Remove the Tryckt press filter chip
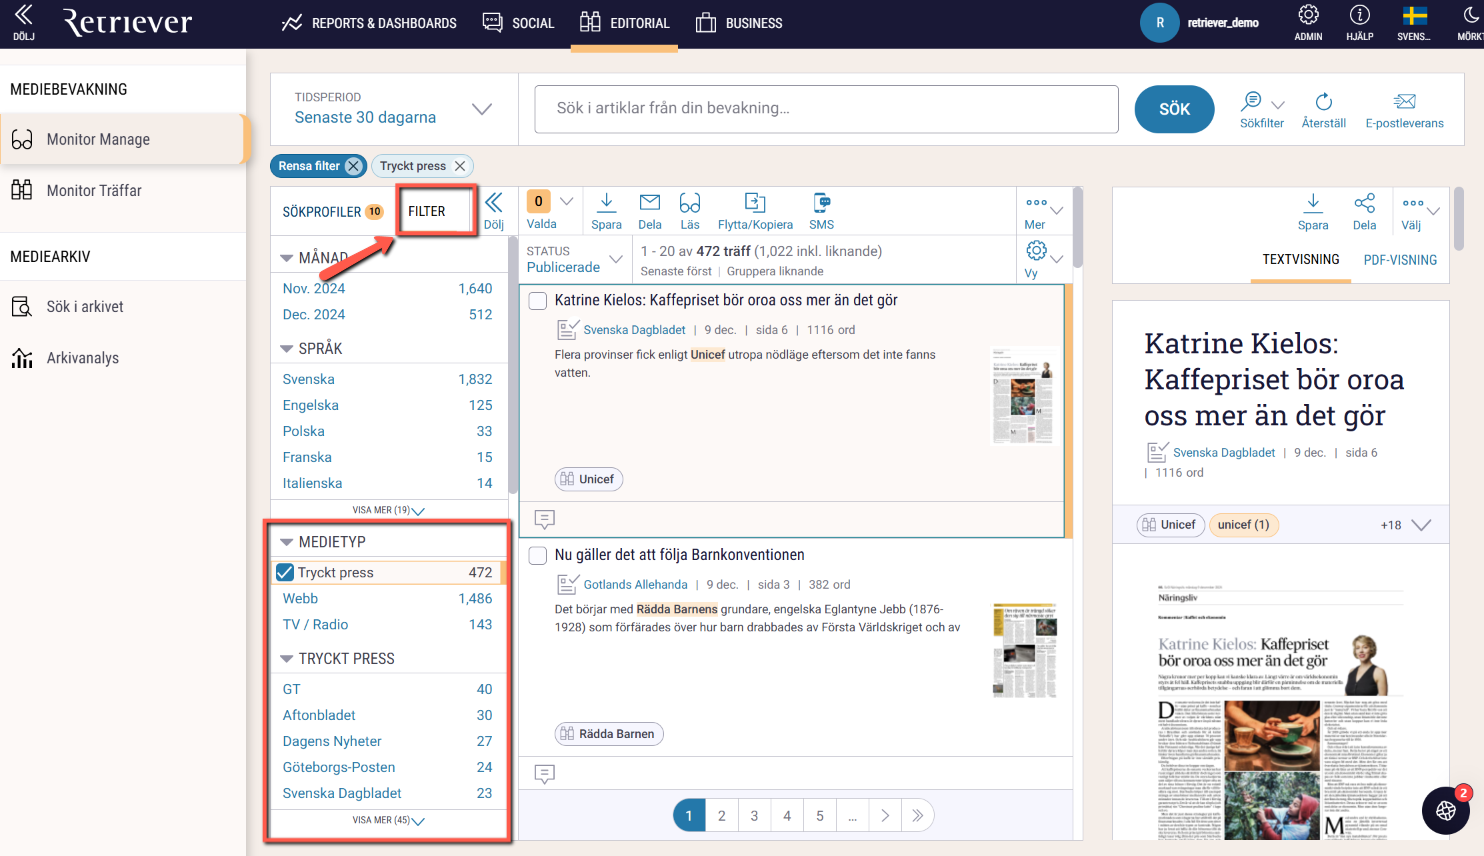 (x=460, y=166)
